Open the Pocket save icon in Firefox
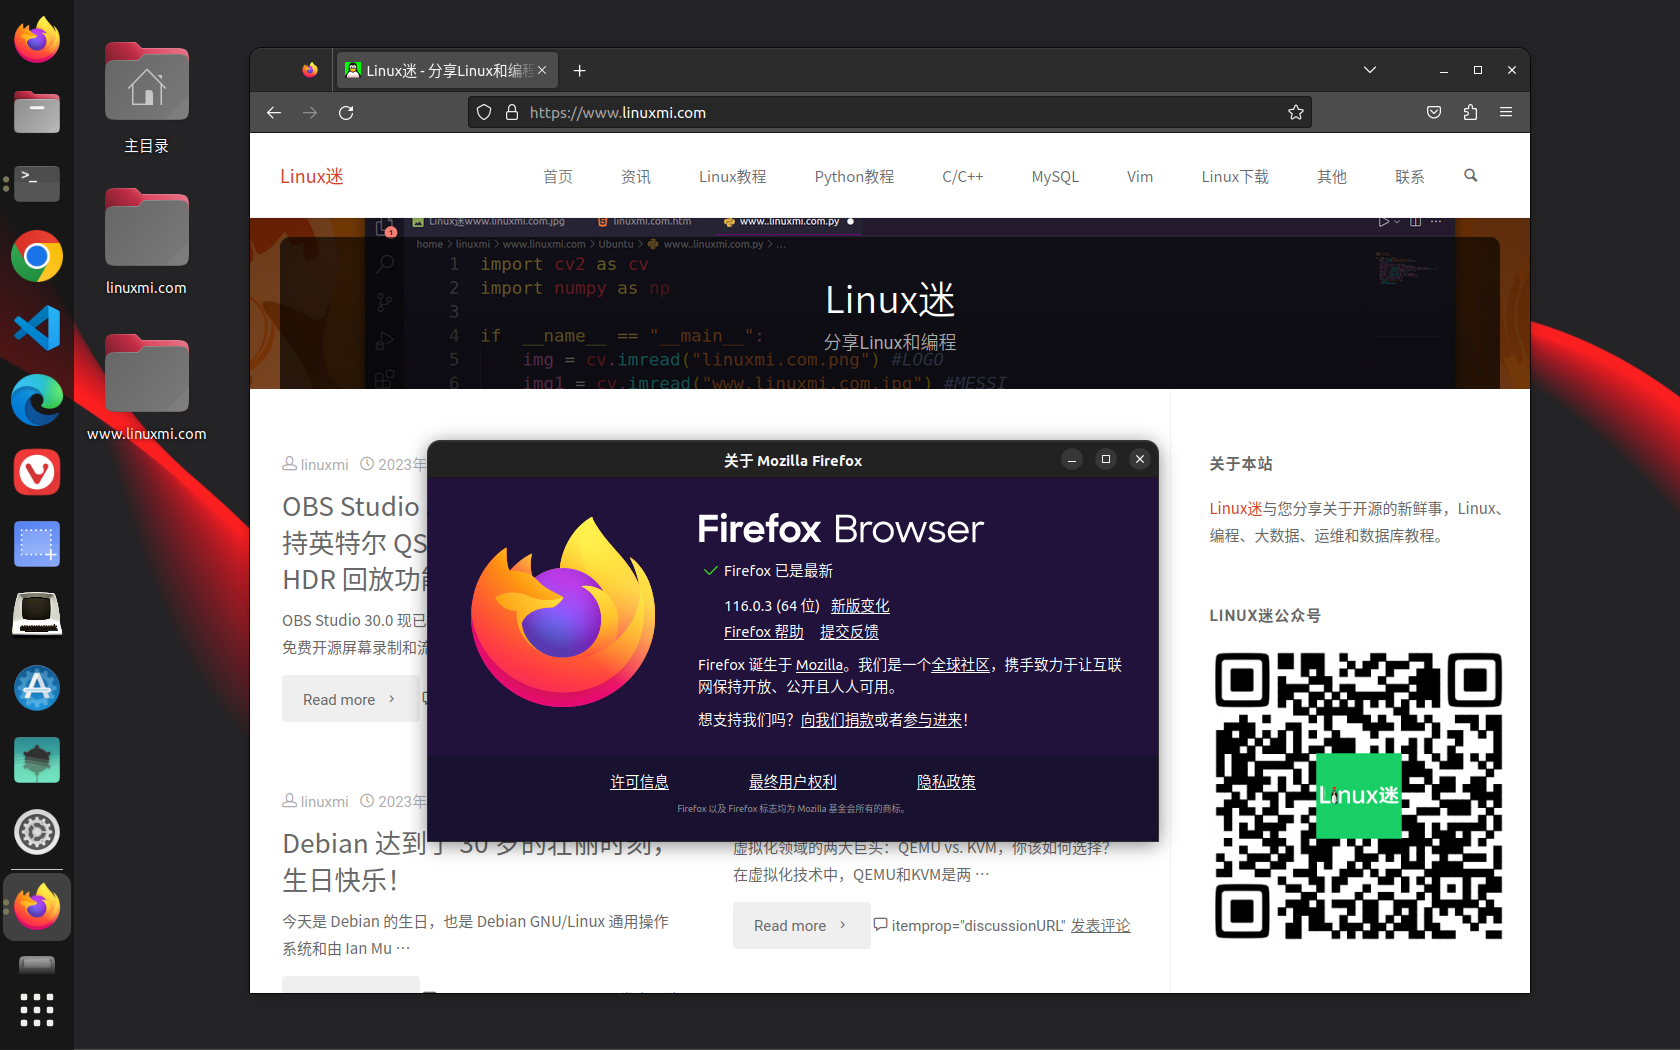 pyautogui.click(x=1434, y=112)
